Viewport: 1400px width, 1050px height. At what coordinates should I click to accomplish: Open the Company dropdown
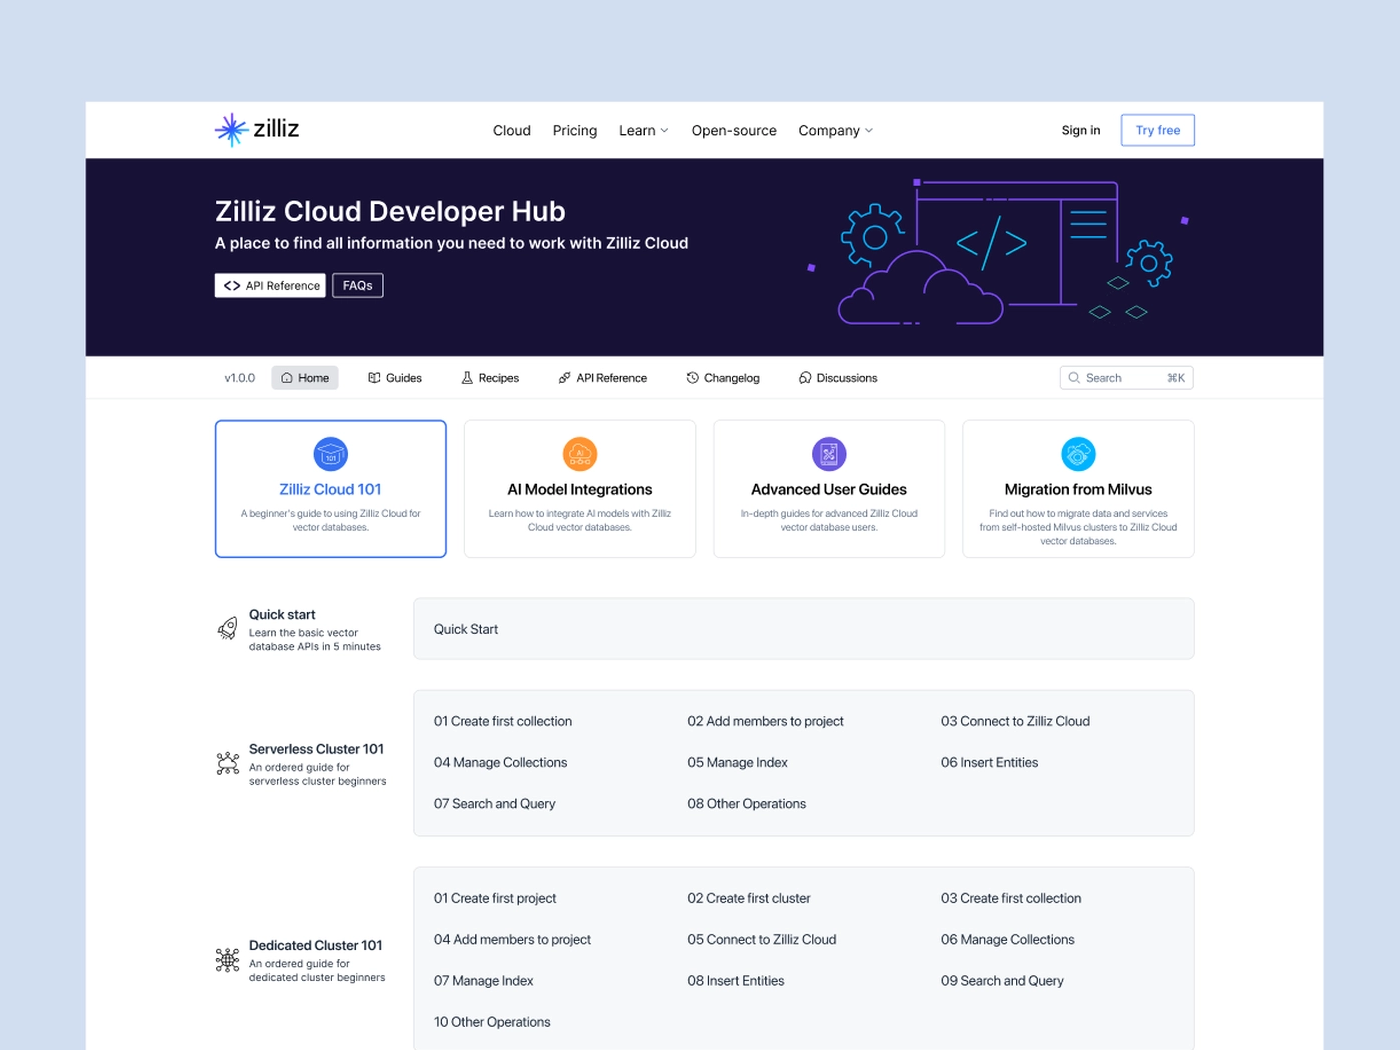pos(835,130)
